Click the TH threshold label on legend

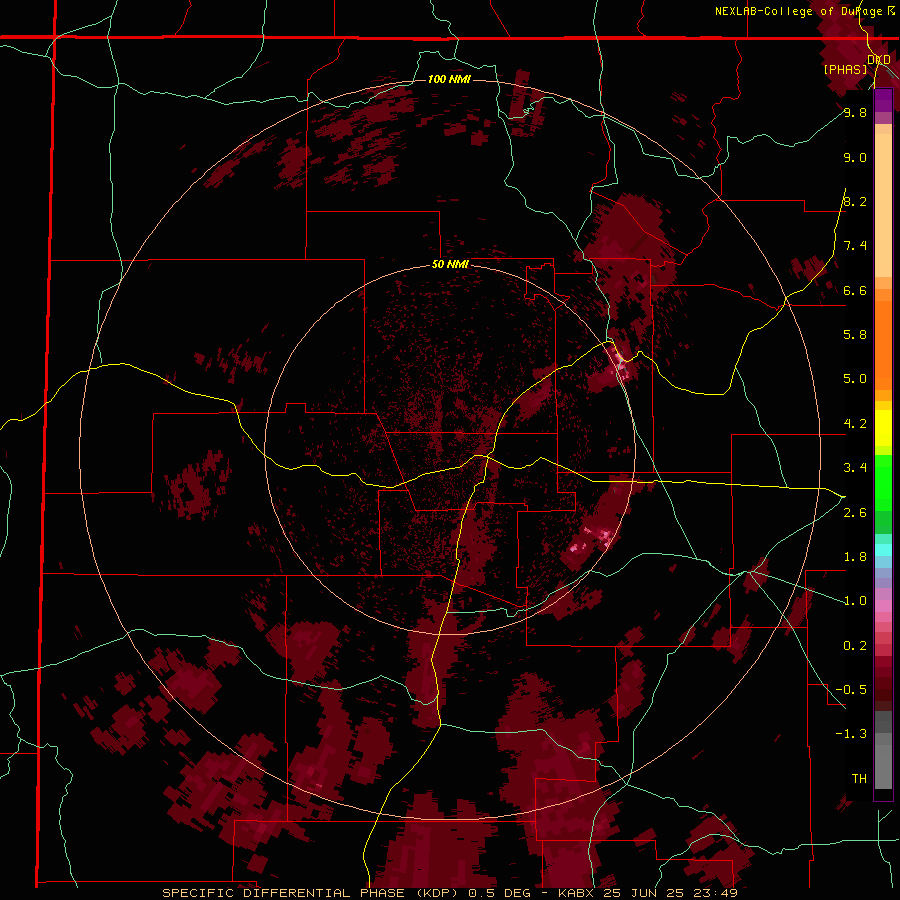tap(859, 779)
